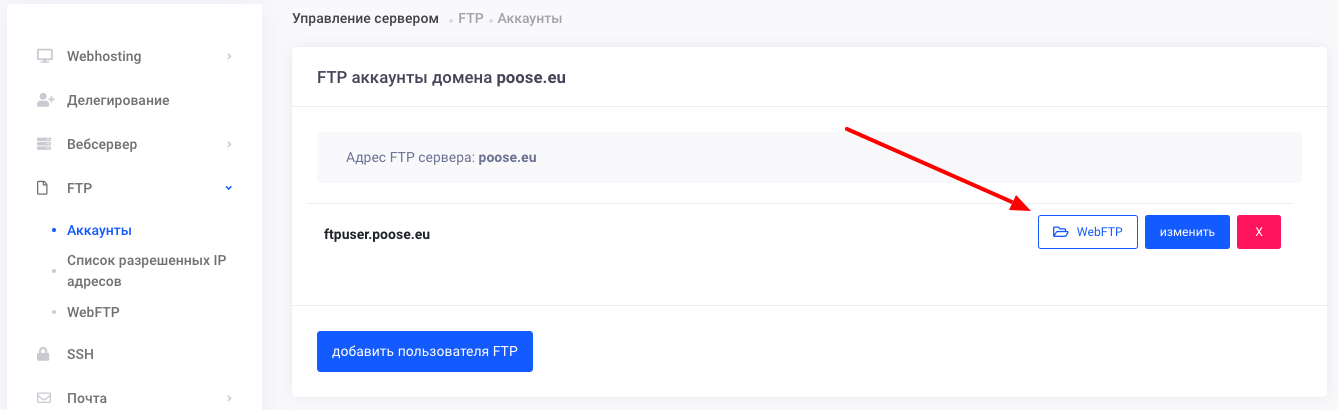1338x410 pixels.
Task: Select WebFTP in the sidebar submenu
Action: (93, 312)
